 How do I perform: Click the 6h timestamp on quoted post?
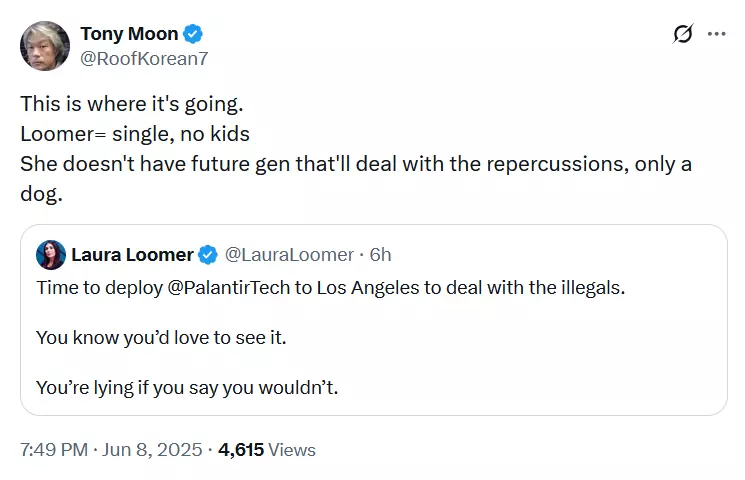point(380,255)
